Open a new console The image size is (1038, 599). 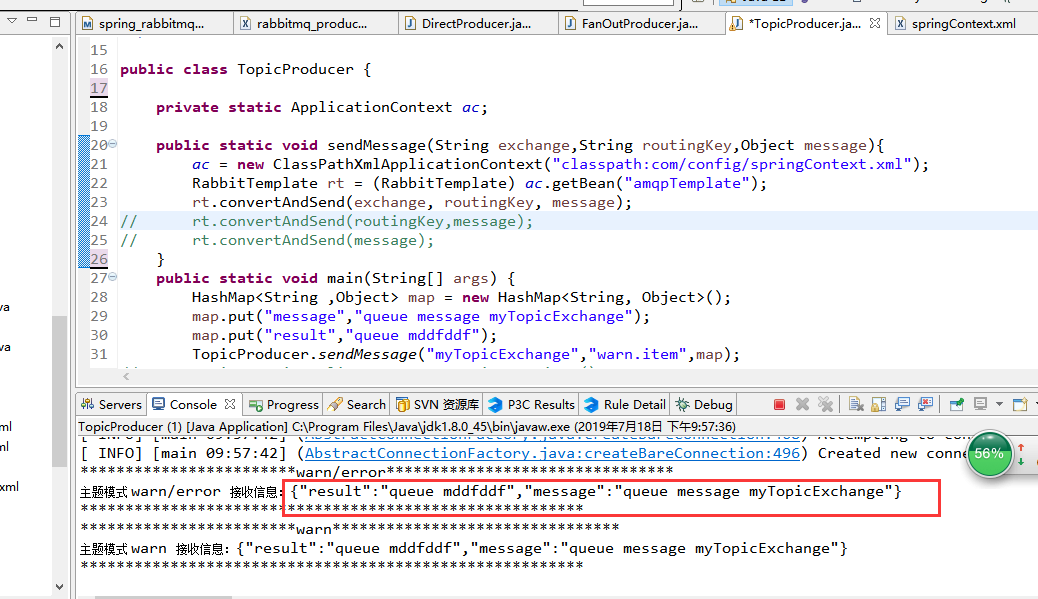1018,404
